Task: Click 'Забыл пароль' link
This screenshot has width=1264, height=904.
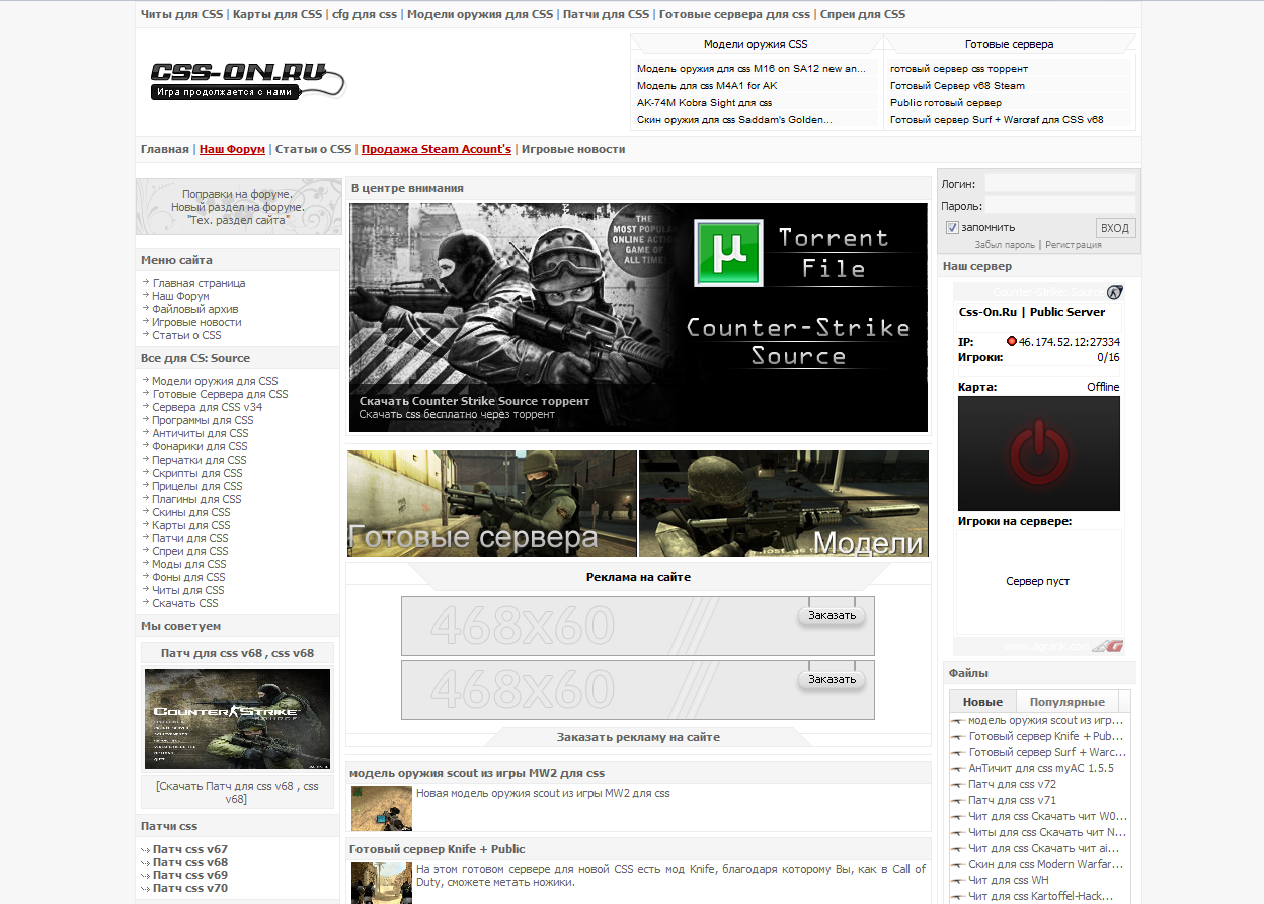Action: 1005,244
